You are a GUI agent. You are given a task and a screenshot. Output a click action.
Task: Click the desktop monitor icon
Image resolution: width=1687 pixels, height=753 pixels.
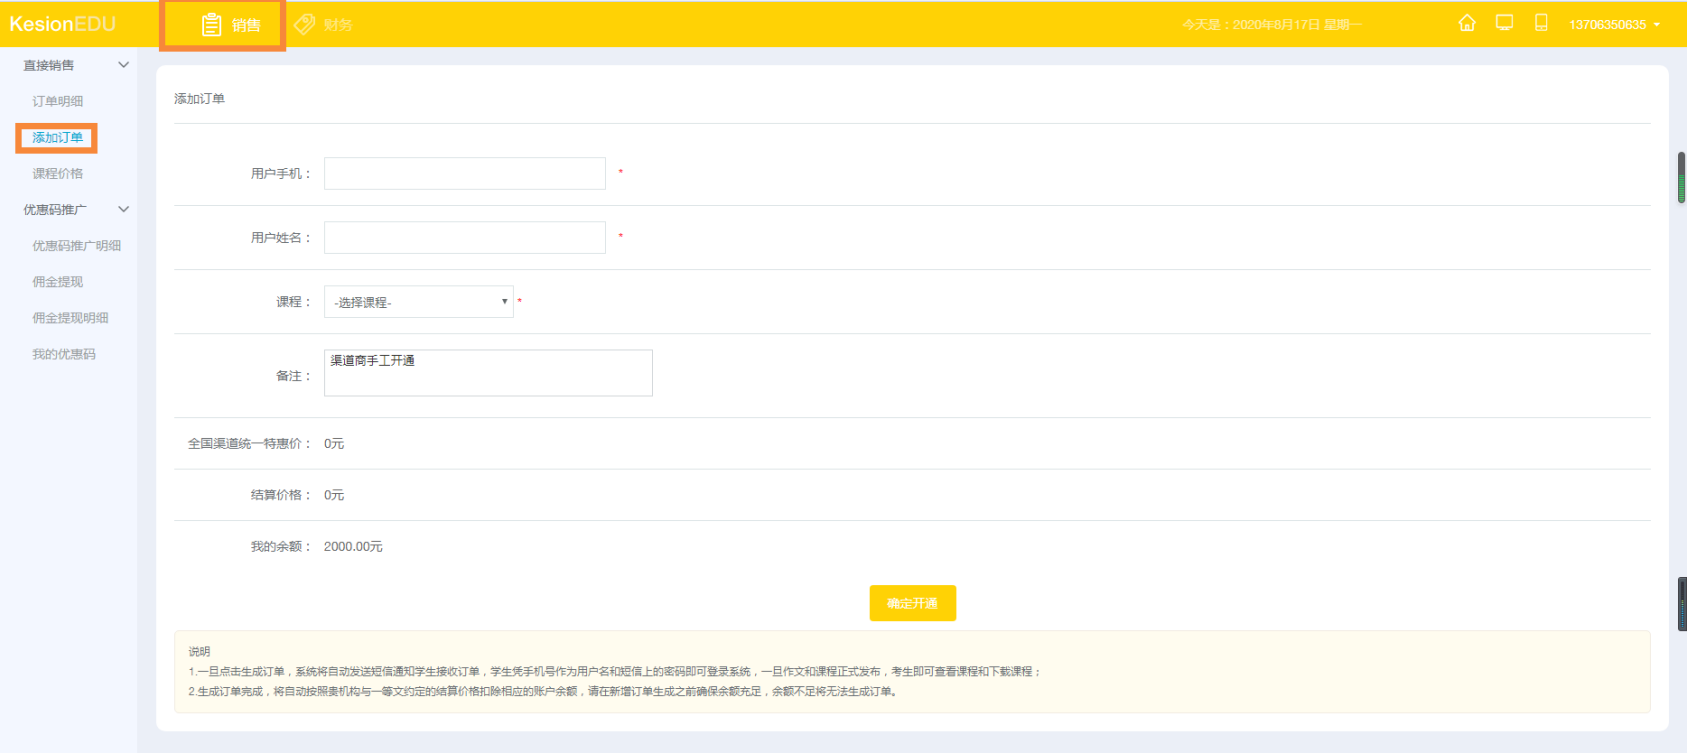(x=1504, y=23)
